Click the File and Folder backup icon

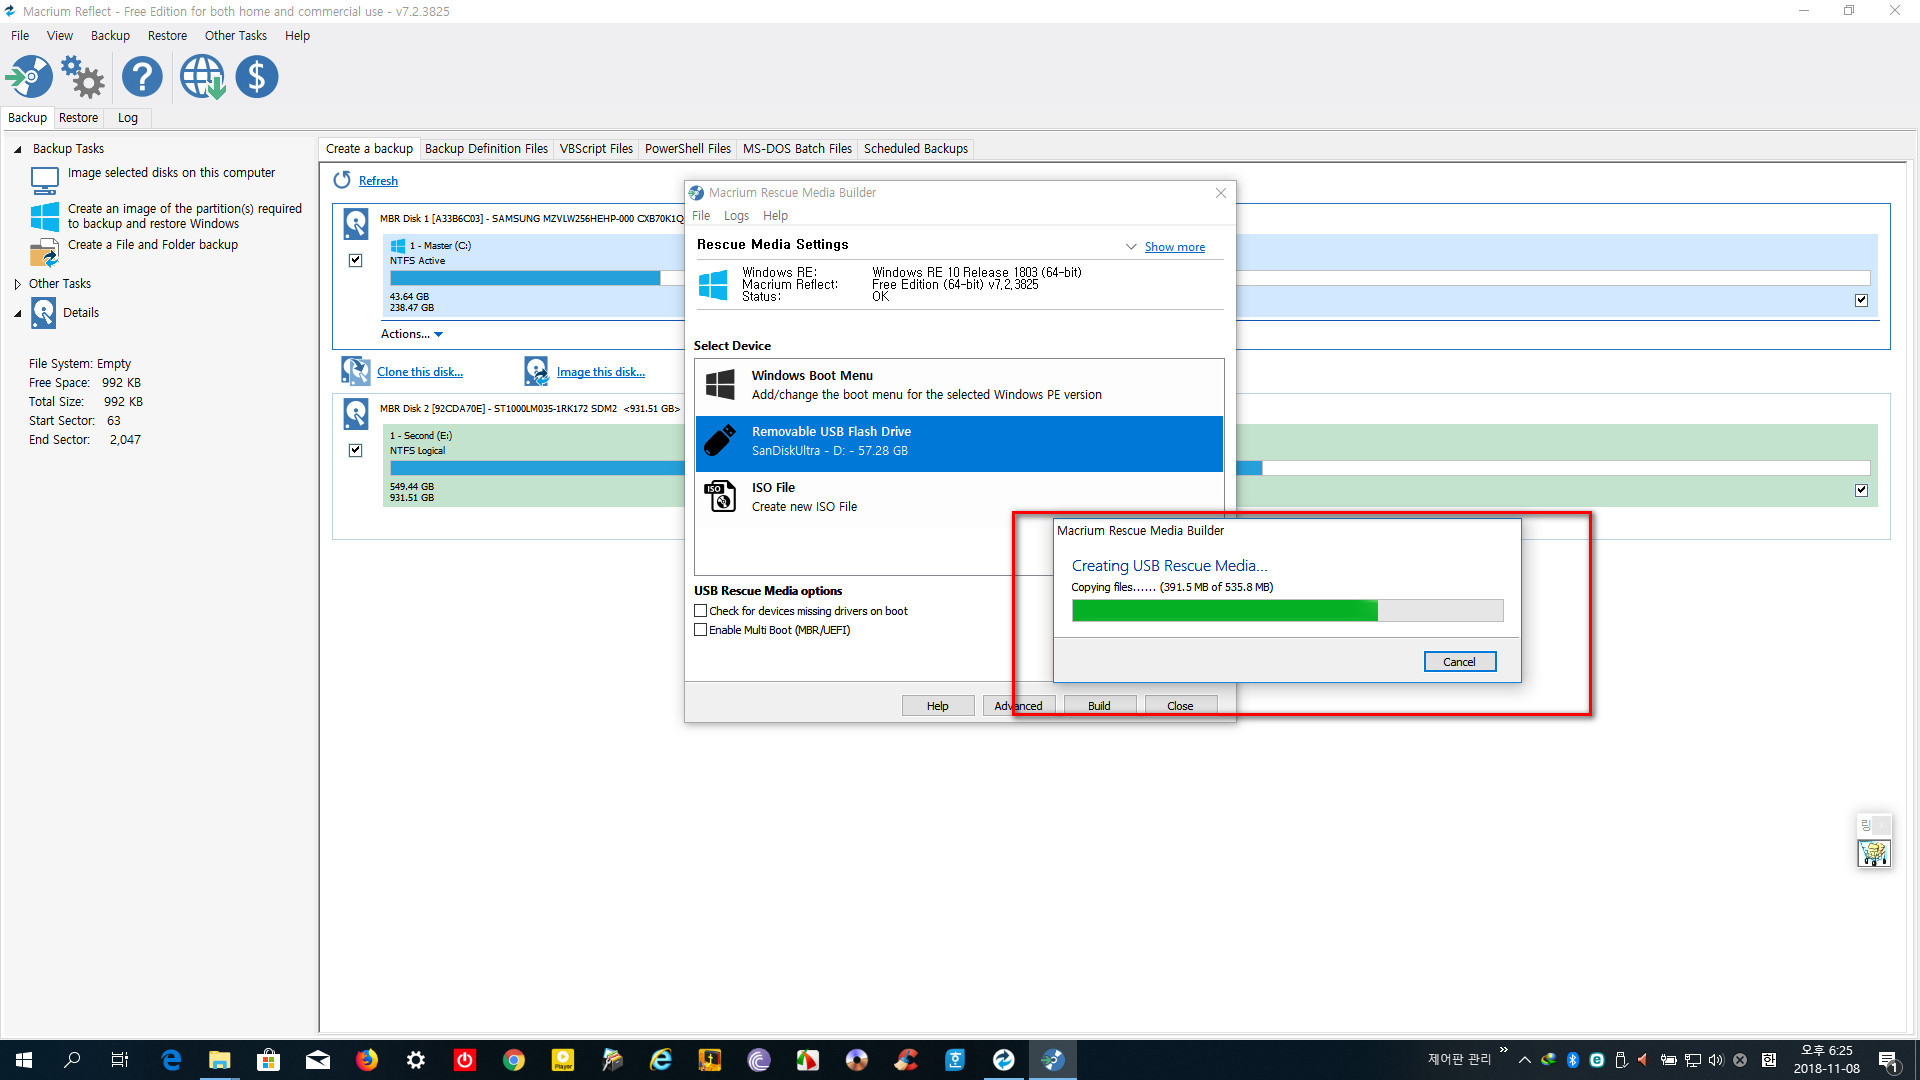(45, 252)
